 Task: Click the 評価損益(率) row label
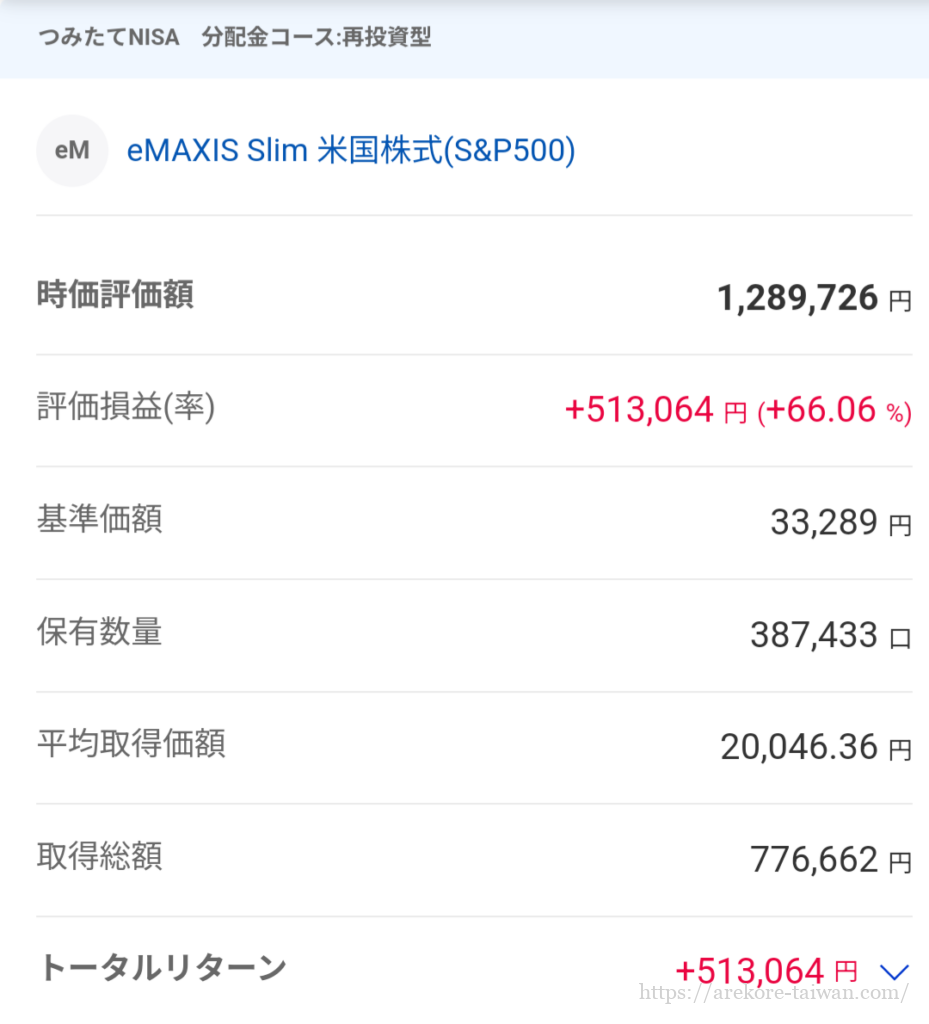click(x=126, y=407)
